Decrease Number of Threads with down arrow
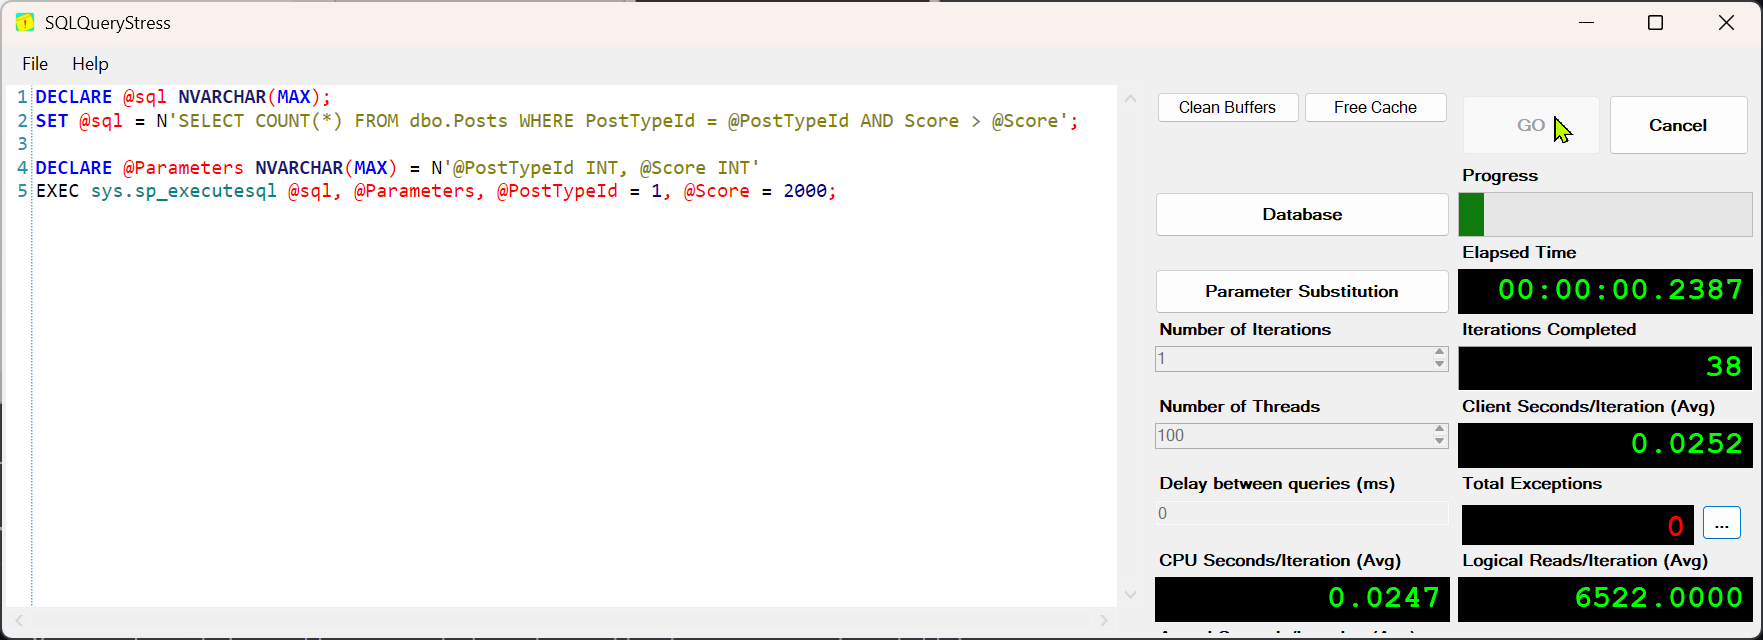 (x=1439, y=441)
